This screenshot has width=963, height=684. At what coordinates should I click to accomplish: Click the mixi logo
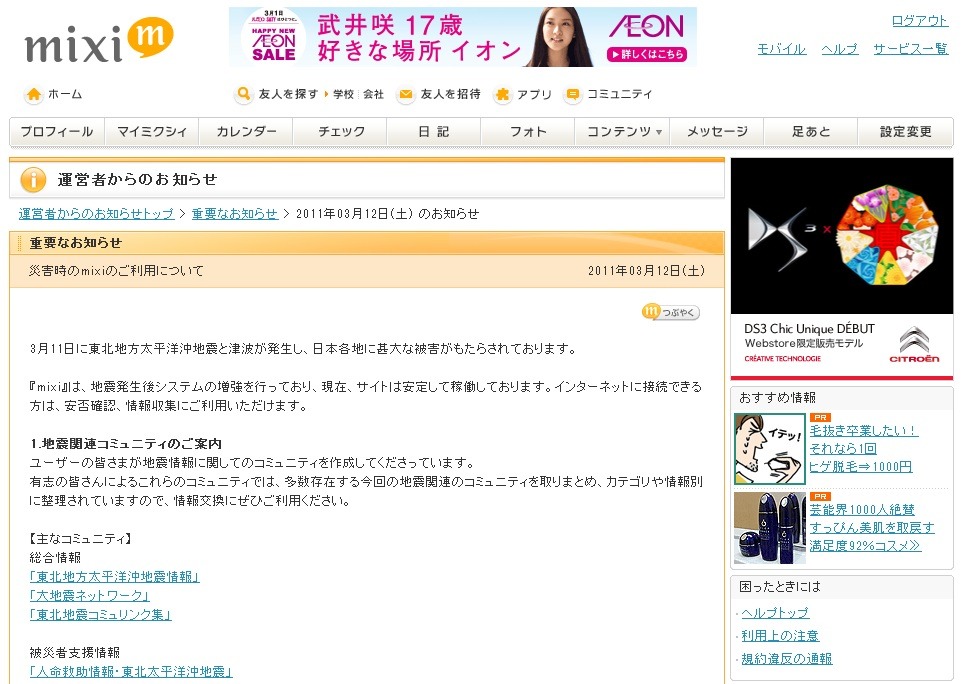[99, 41]
